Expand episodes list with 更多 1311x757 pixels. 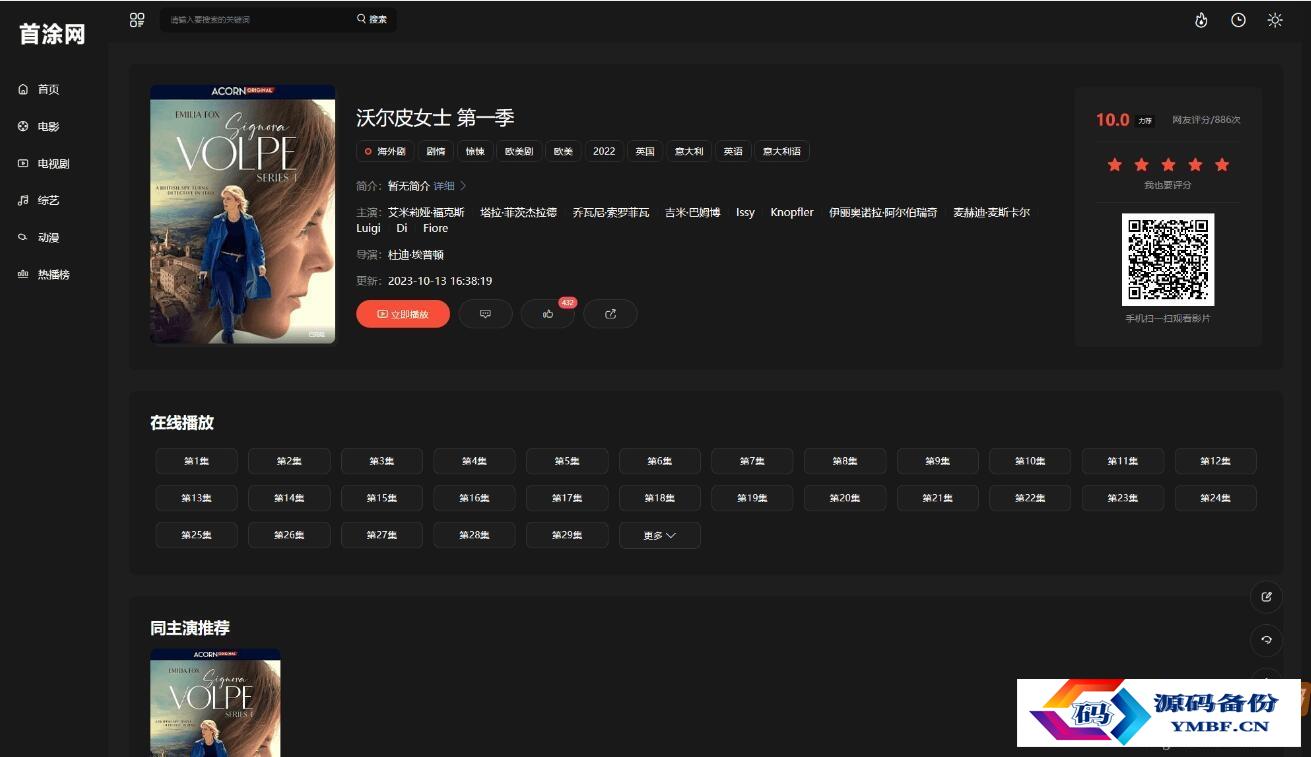pos(660,535)
